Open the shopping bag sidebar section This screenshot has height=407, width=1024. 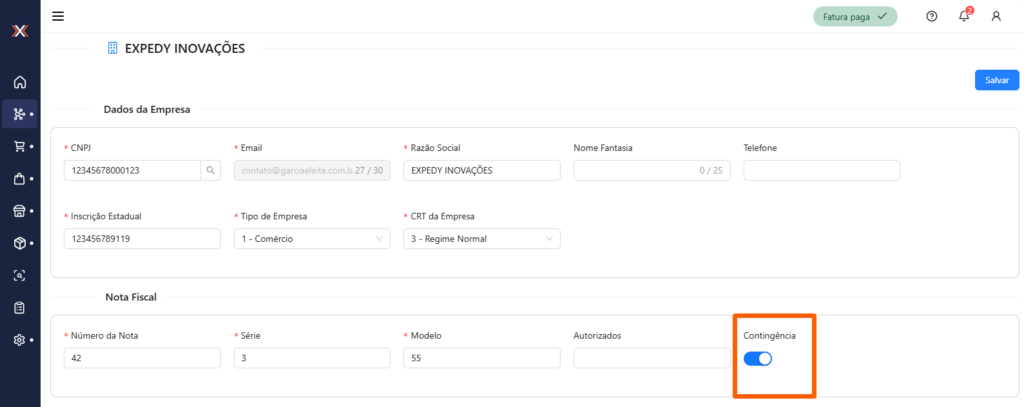[19, 179]
